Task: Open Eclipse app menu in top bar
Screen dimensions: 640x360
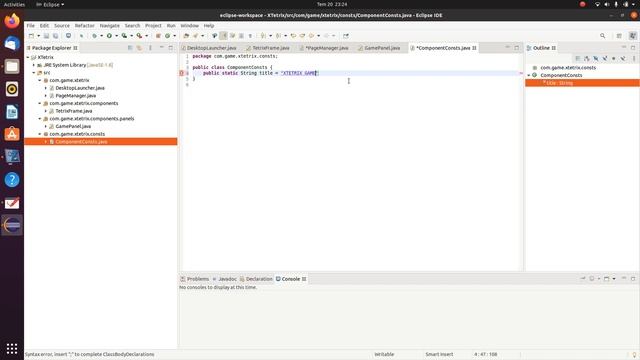Action: click(x=50, y=4)
